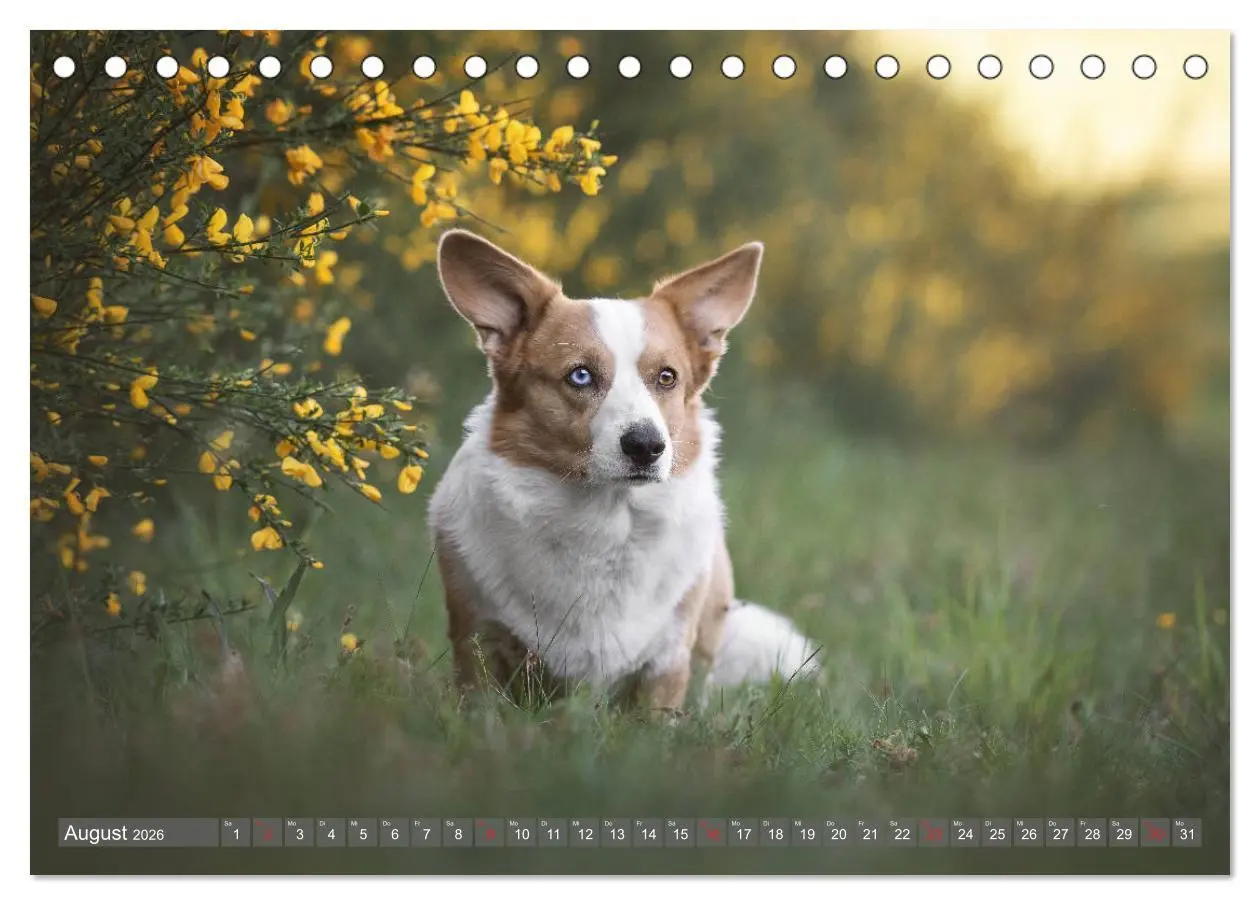
Task: Select date 28 (Fr) in calendar strip
Action: pyautogui.click(x=1092, y=833)
